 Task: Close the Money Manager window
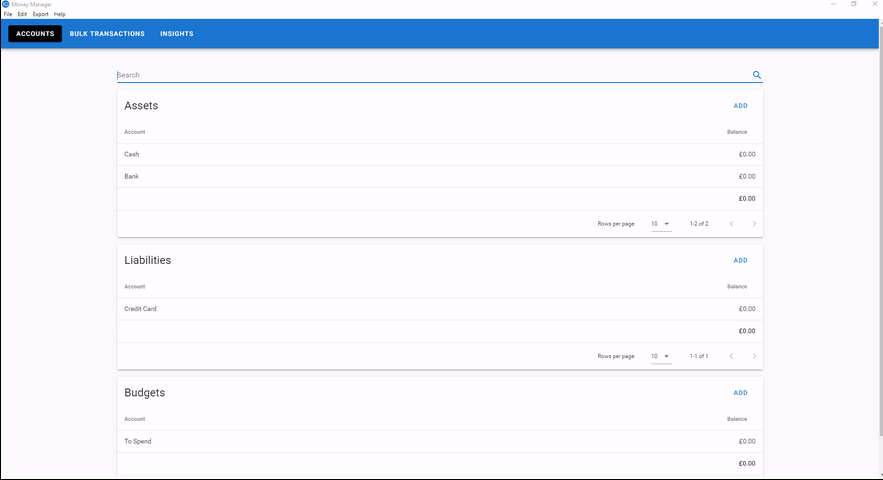875,4
